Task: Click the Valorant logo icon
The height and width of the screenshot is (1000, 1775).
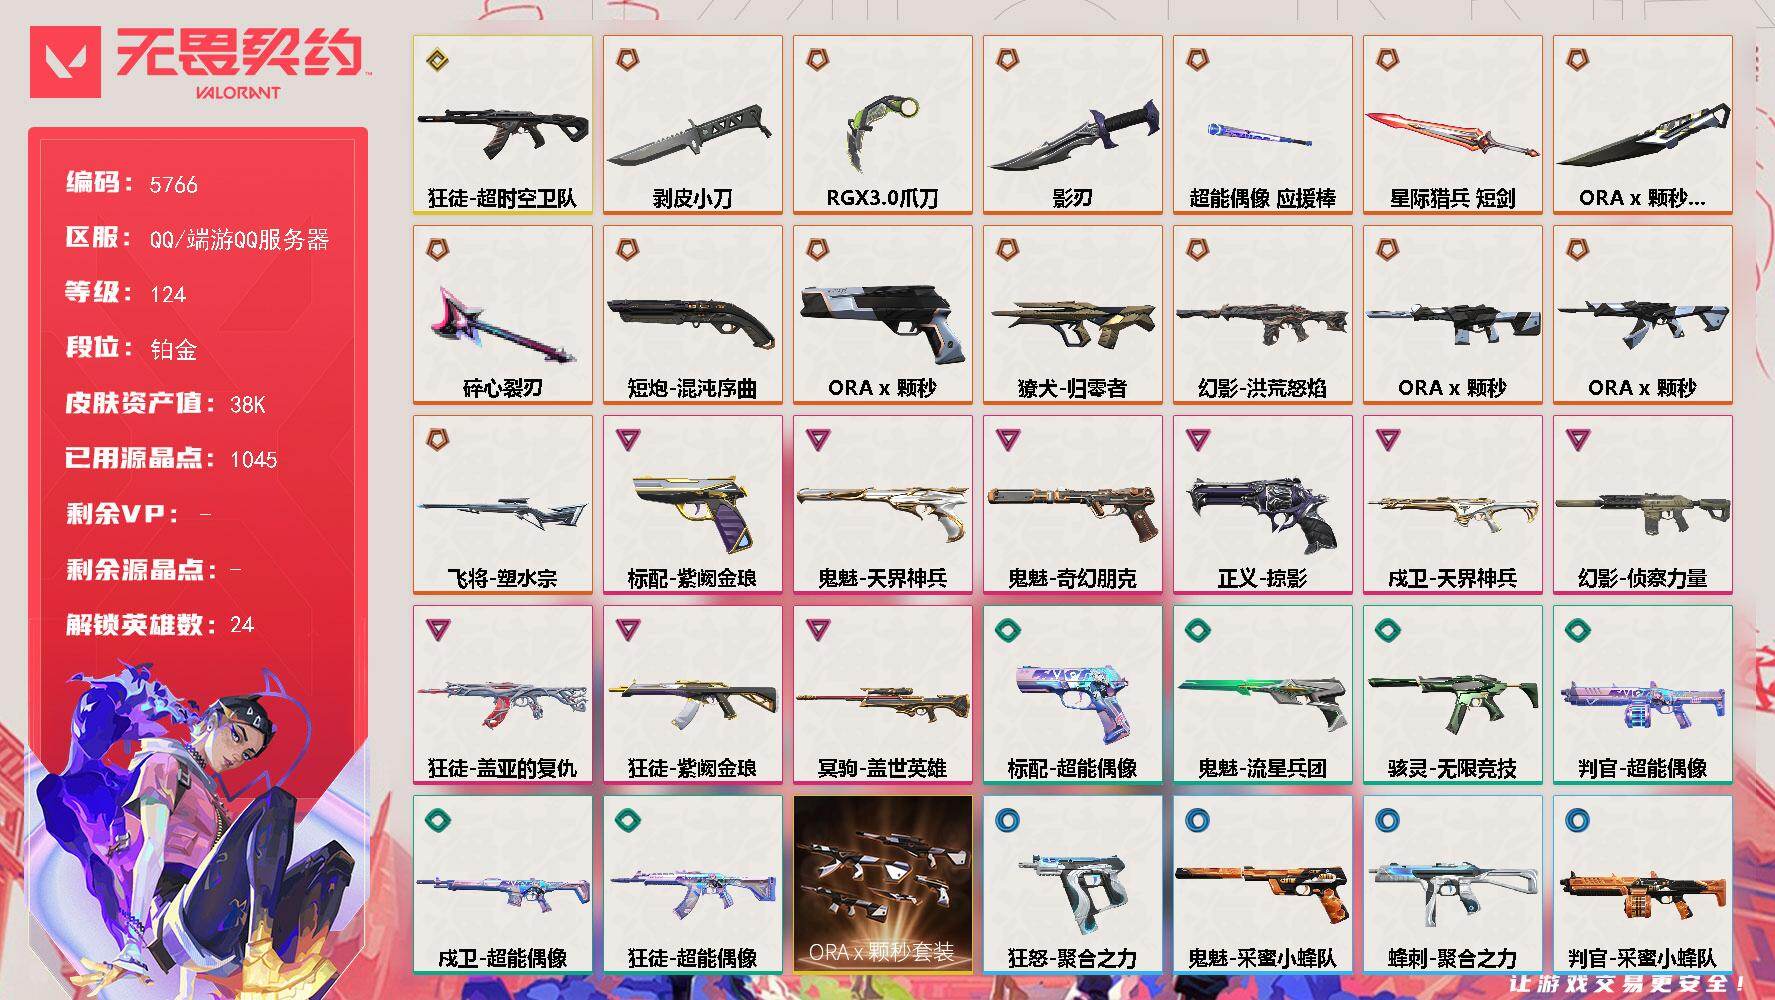Action: 66,62
